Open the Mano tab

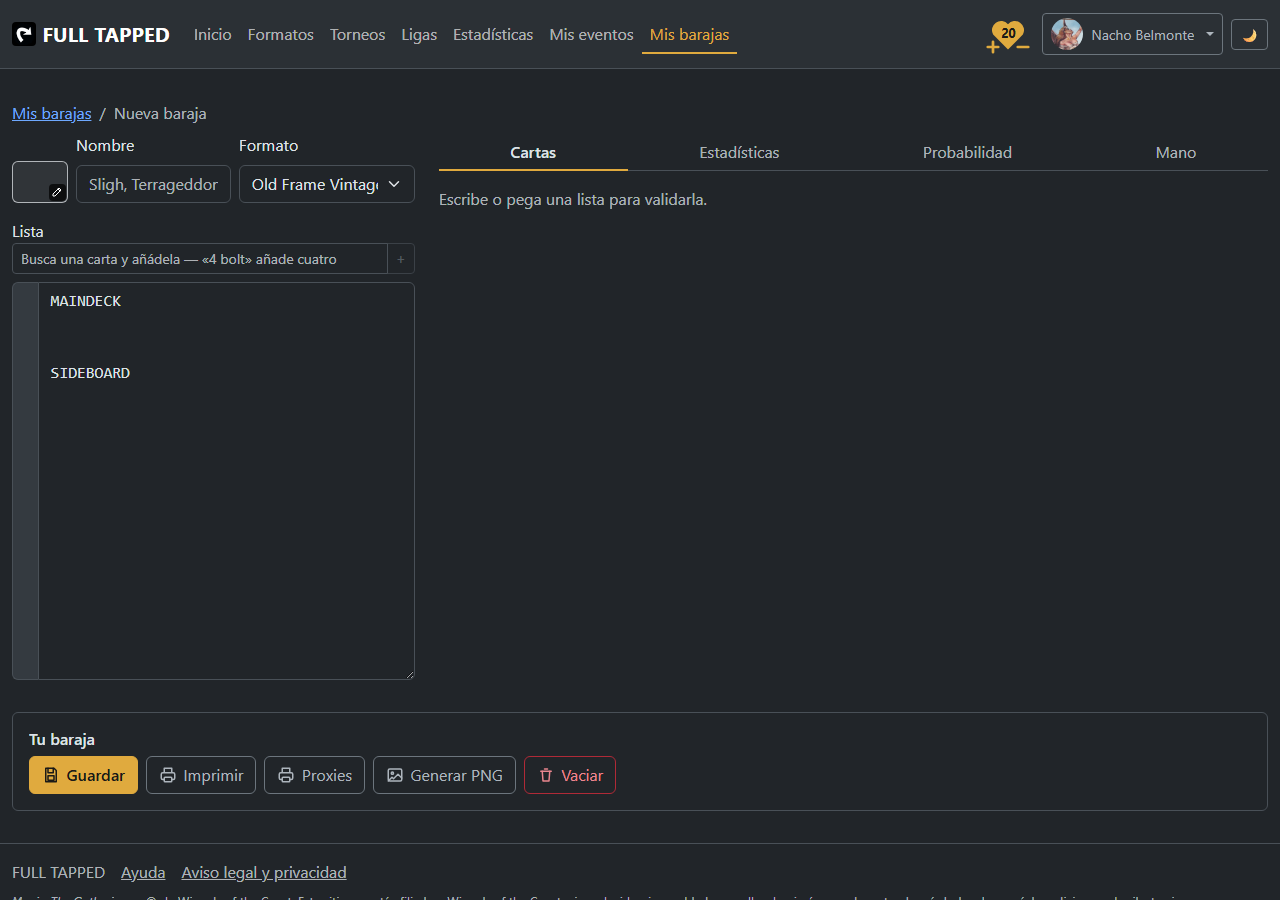pyautogui.click(x=1176, y=153)
